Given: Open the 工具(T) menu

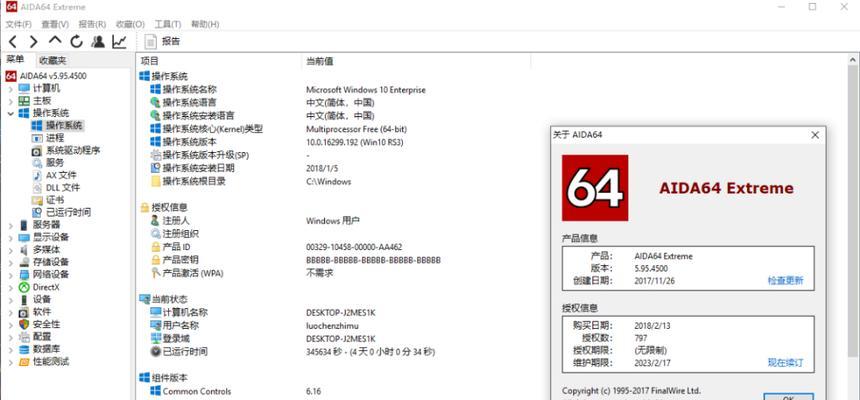Looking at the screenshot, I should point(167,24).
